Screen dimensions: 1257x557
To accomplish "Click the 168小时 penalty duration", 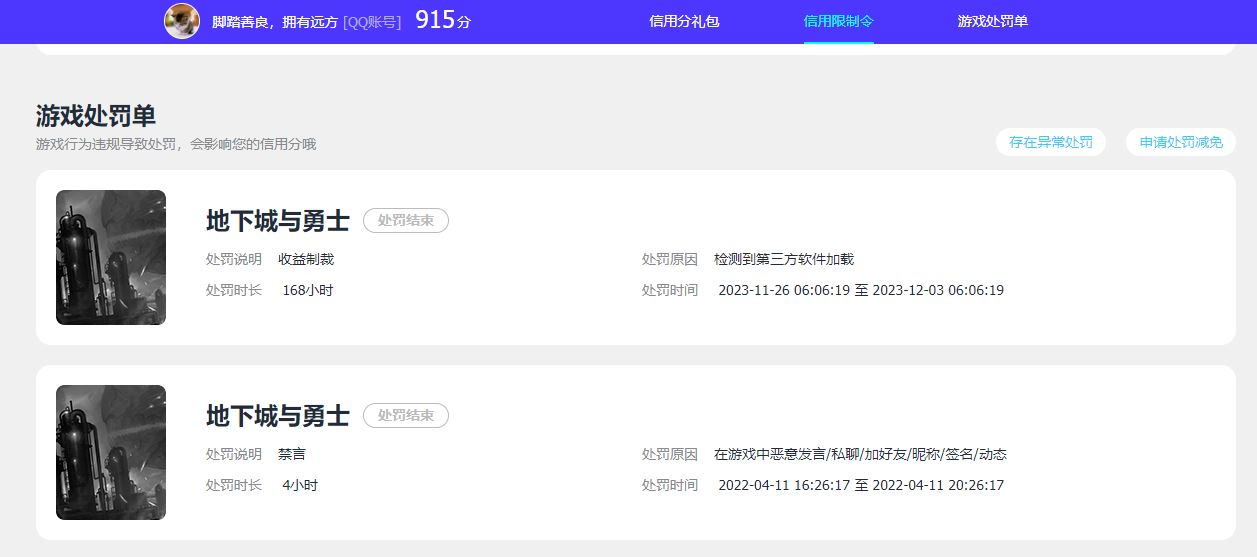I will [307, 290].
